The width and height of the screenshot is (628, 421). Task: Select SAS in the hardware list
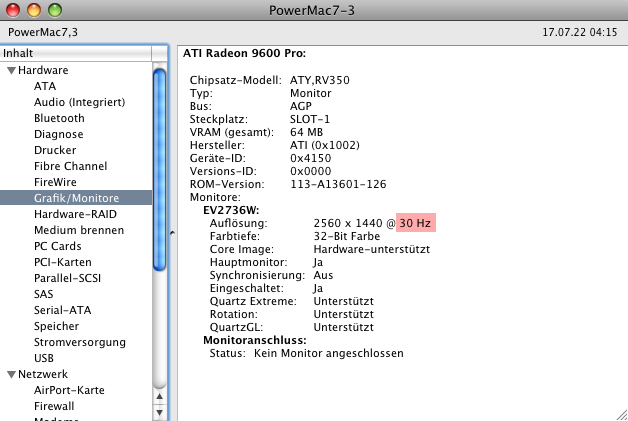click(x=43, y=294)
